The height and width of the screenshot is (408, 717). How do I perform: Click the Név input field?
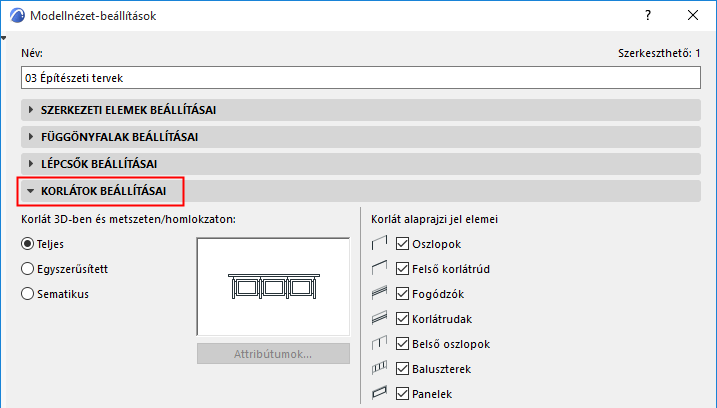[361, 78]
